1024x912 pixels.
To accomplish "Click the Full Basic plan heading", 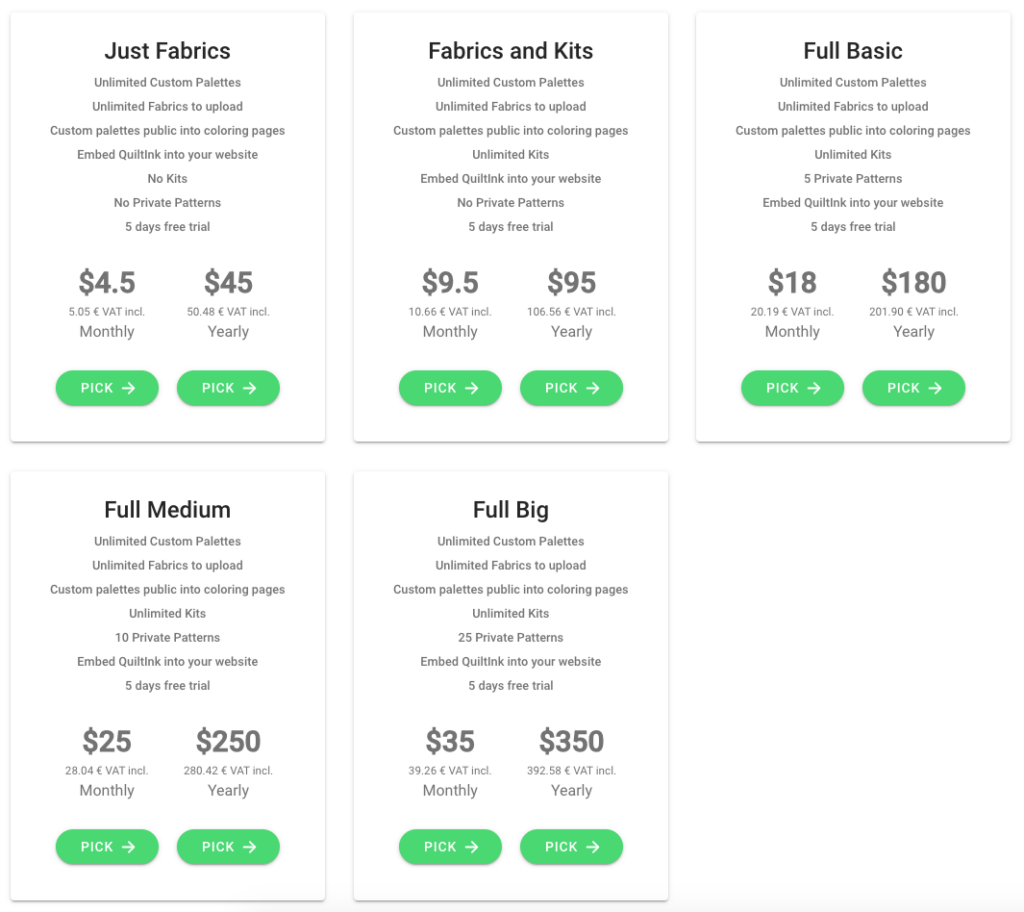I will pyautogui.click(x=853, y=51).
